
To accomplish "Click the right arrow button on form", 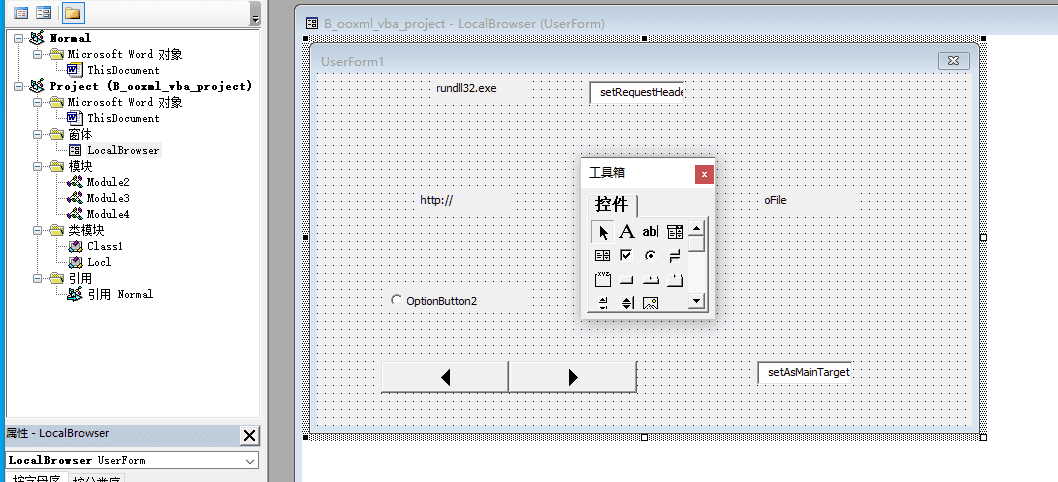I will pyautogui.click(x=573, y=377).
